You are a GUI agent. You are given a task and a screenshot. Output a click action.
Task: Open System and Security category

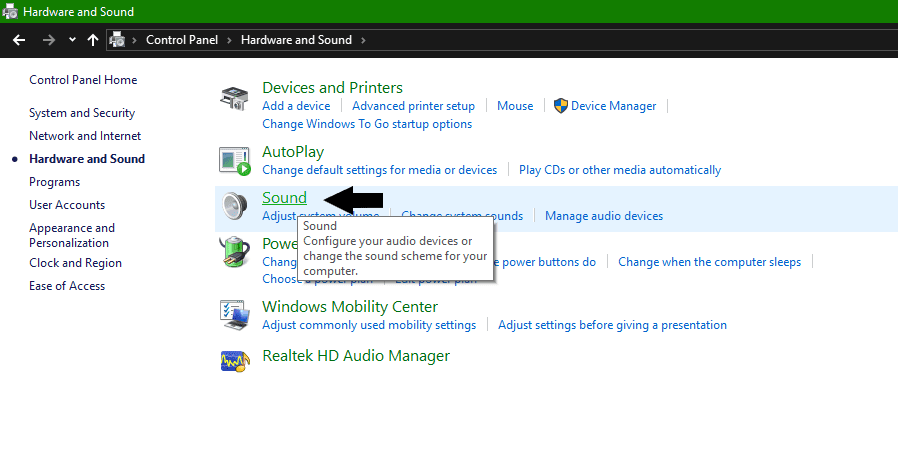coord(82,113)
